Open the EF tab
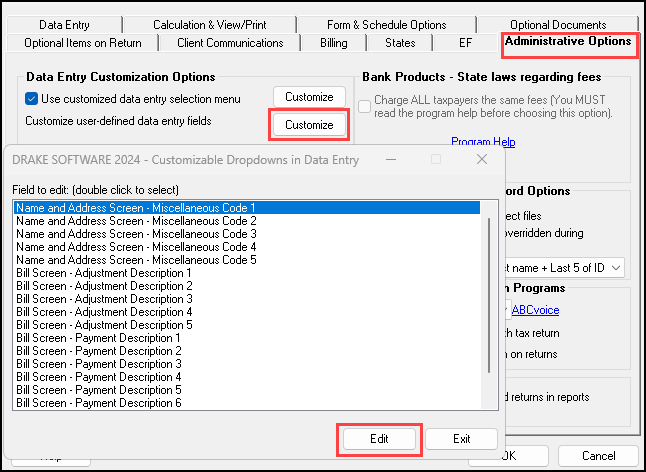 click(465, 43)
